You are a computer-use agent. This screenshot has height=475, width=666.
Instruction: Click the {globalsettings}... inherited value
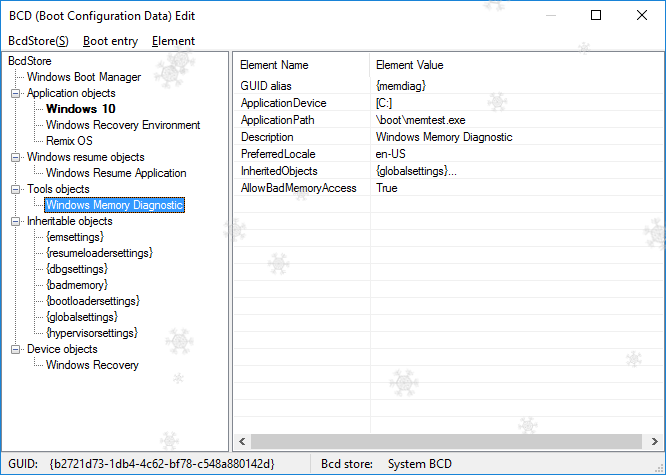tap(416, 171)
